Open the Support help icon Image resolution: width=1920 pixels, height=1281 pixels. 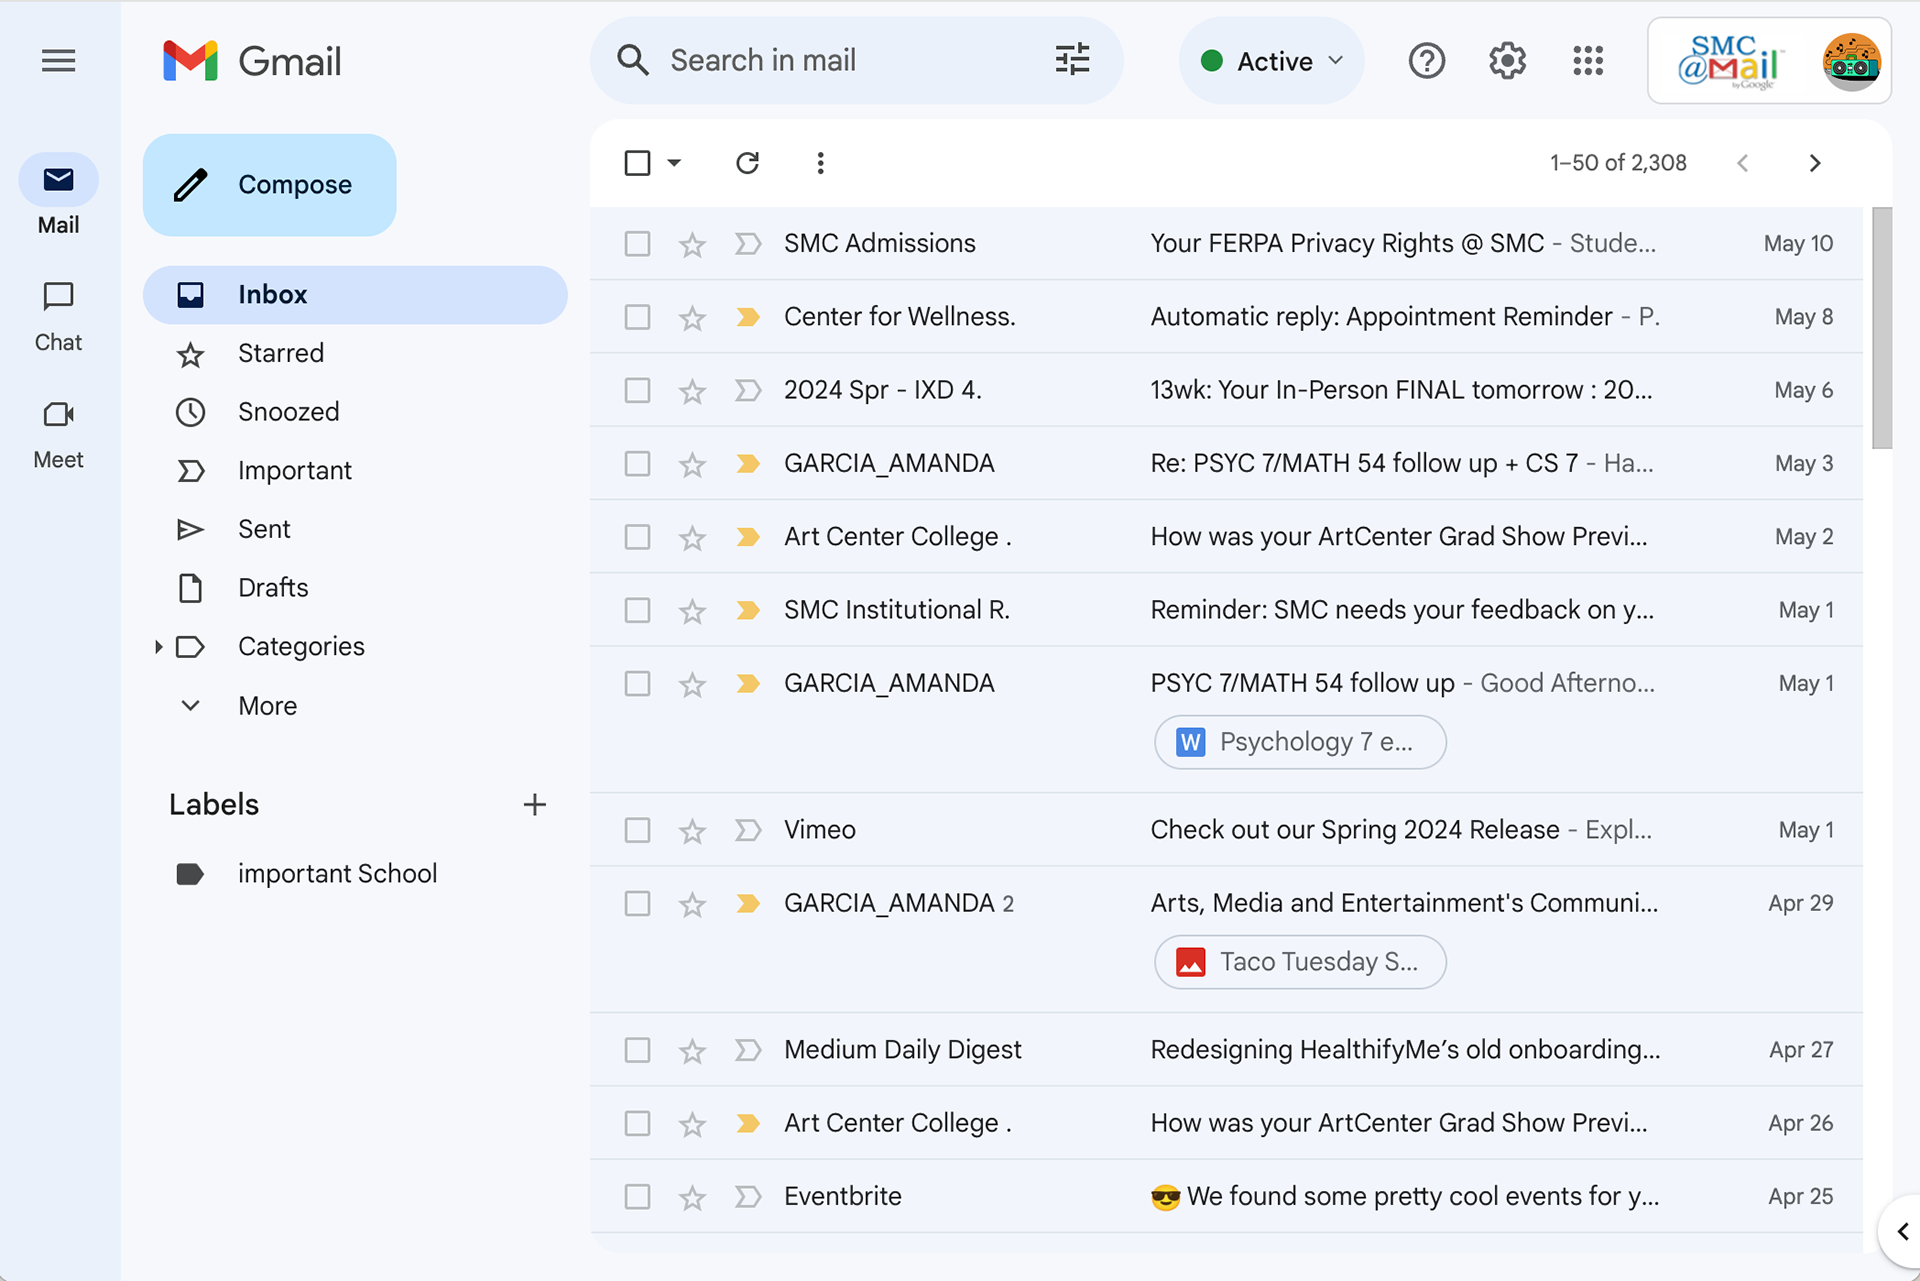1426,61
